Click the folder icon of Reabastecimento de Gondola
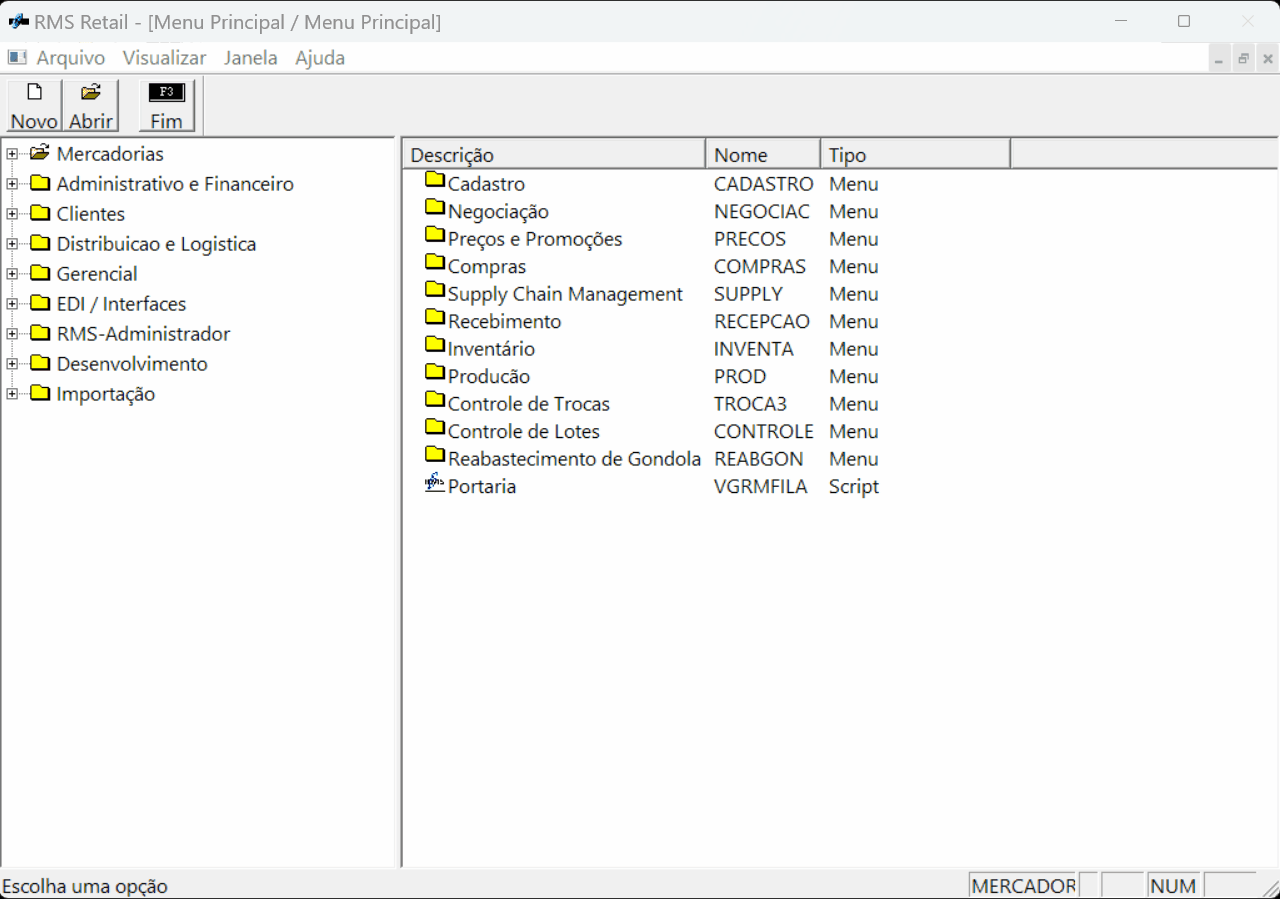 pyautogui.click(x=434, y=455)
